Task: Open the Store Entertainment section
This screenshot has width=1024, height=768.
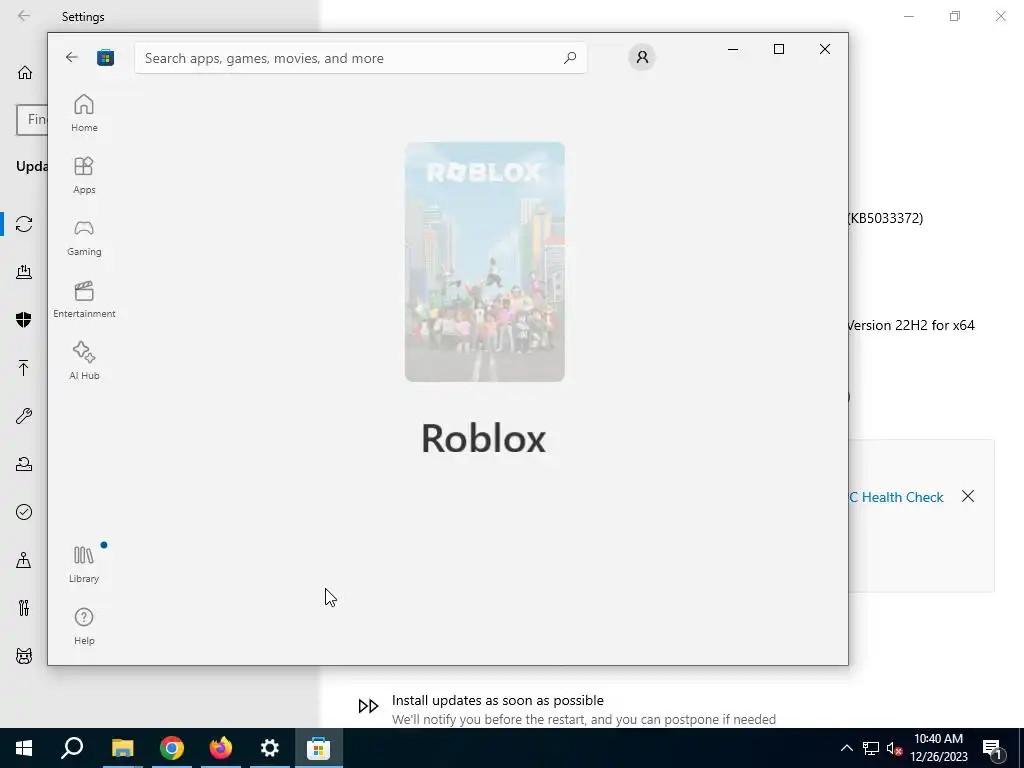Action: tap(84, 299)
